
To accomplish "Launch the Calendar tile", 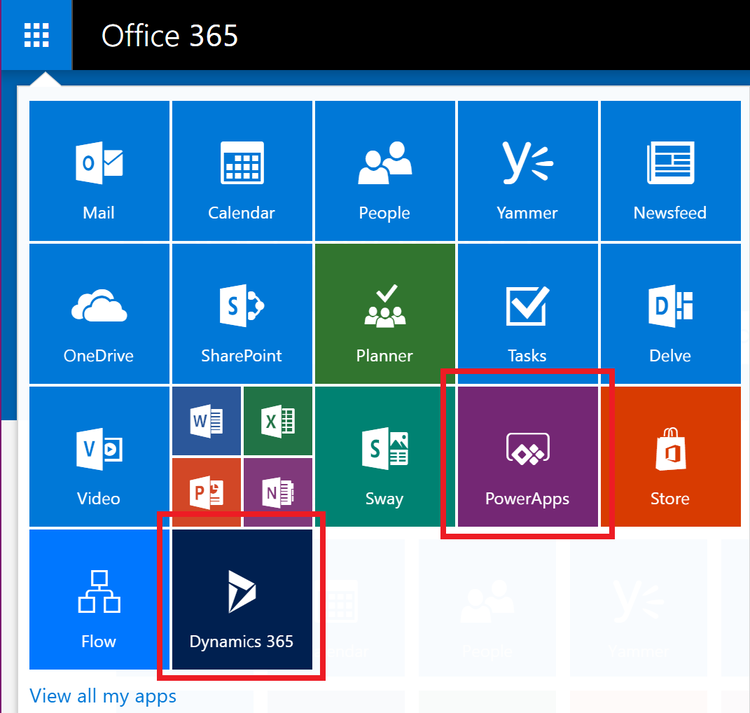I will coord(242,171).
